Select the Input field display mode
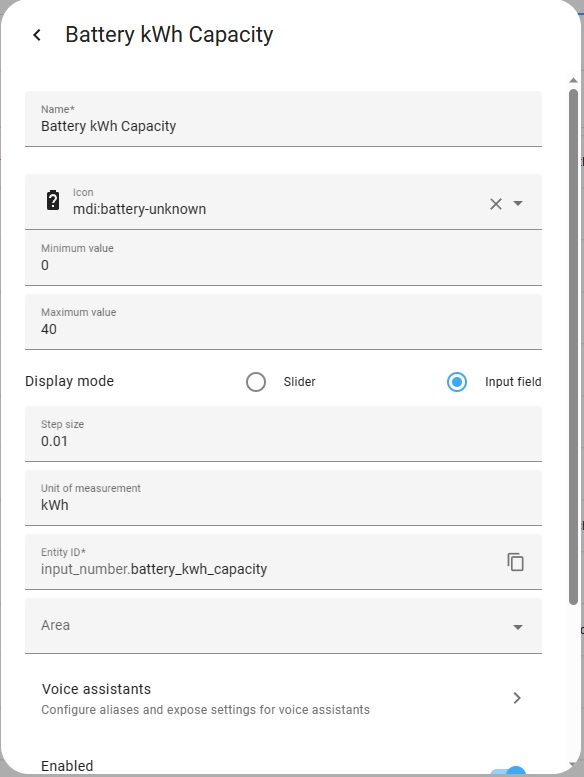This screenshot has width=584, height=777. click(457, 382)
